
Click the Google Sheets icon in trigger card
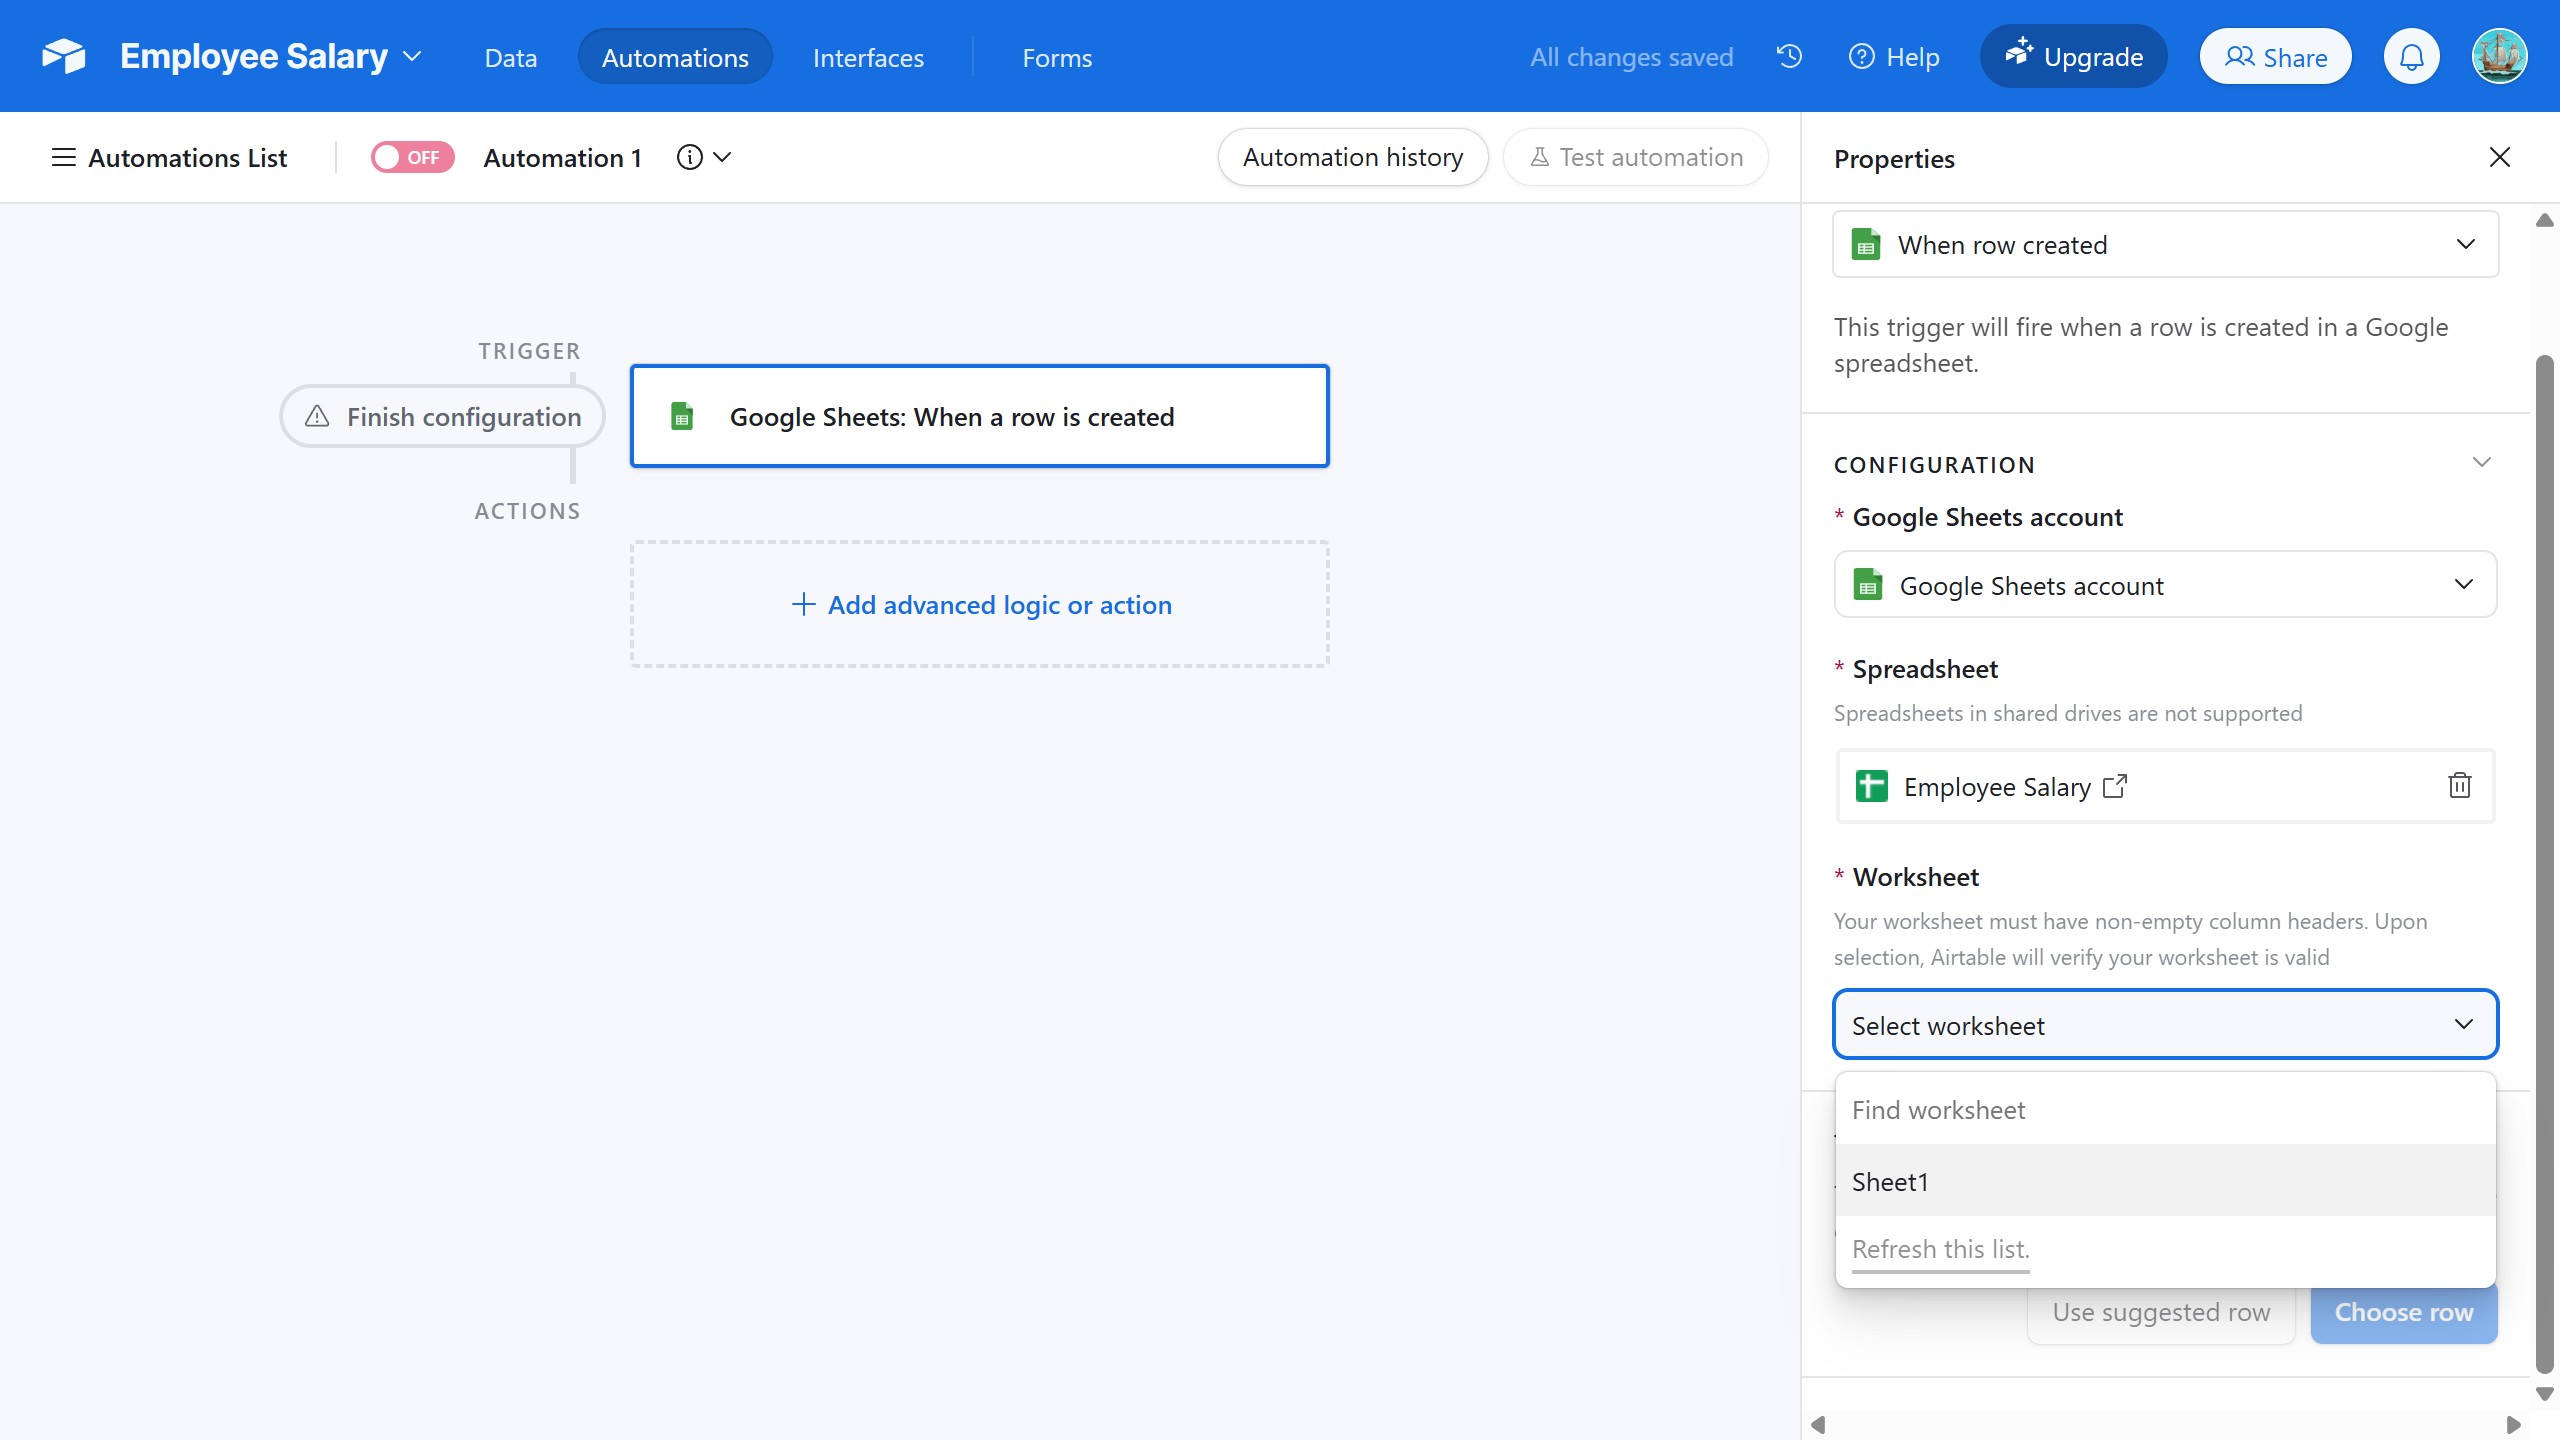pyautogui.click(x=682, y=416)
